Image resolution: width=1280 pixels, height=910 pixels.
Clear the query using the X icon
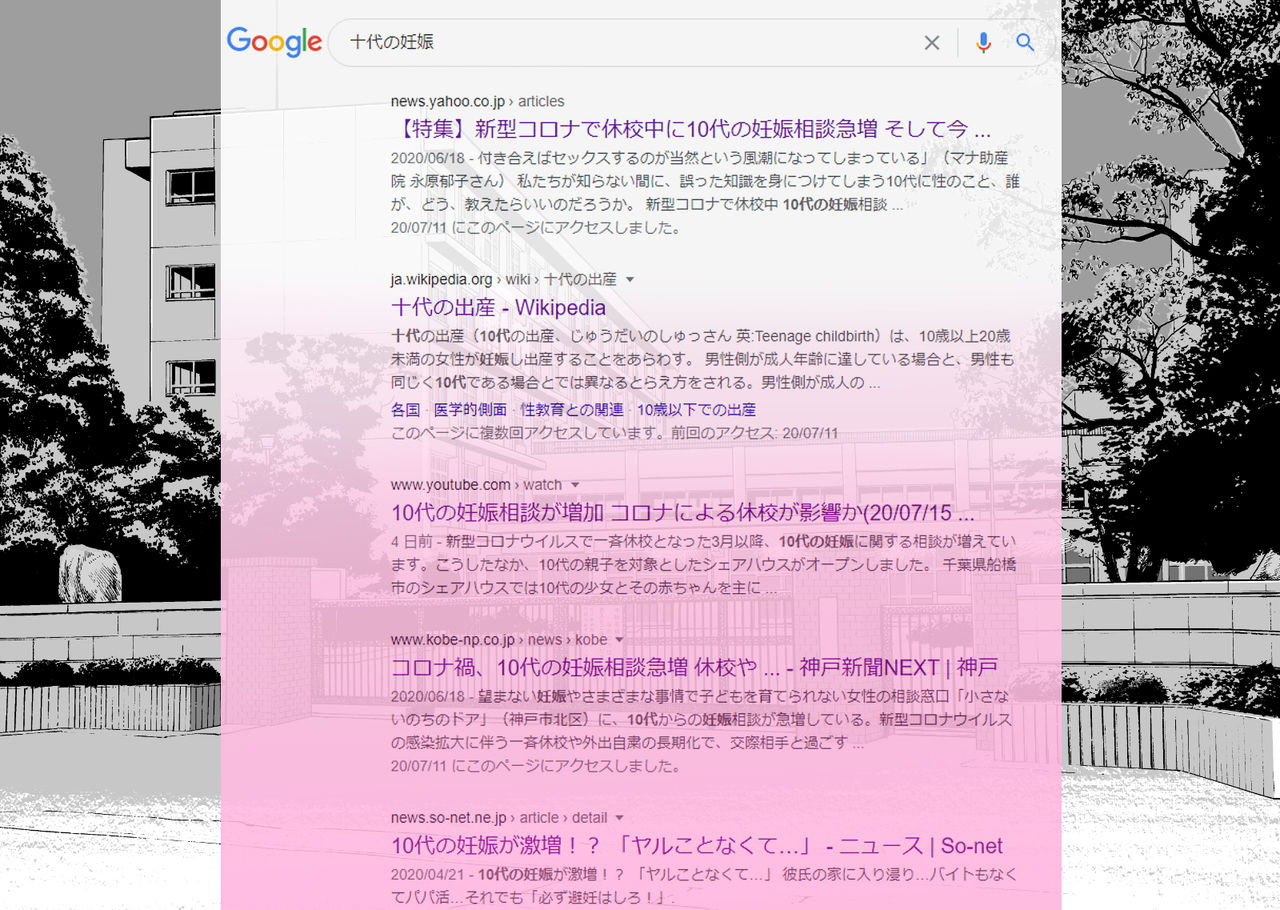(x=931, y=43)
